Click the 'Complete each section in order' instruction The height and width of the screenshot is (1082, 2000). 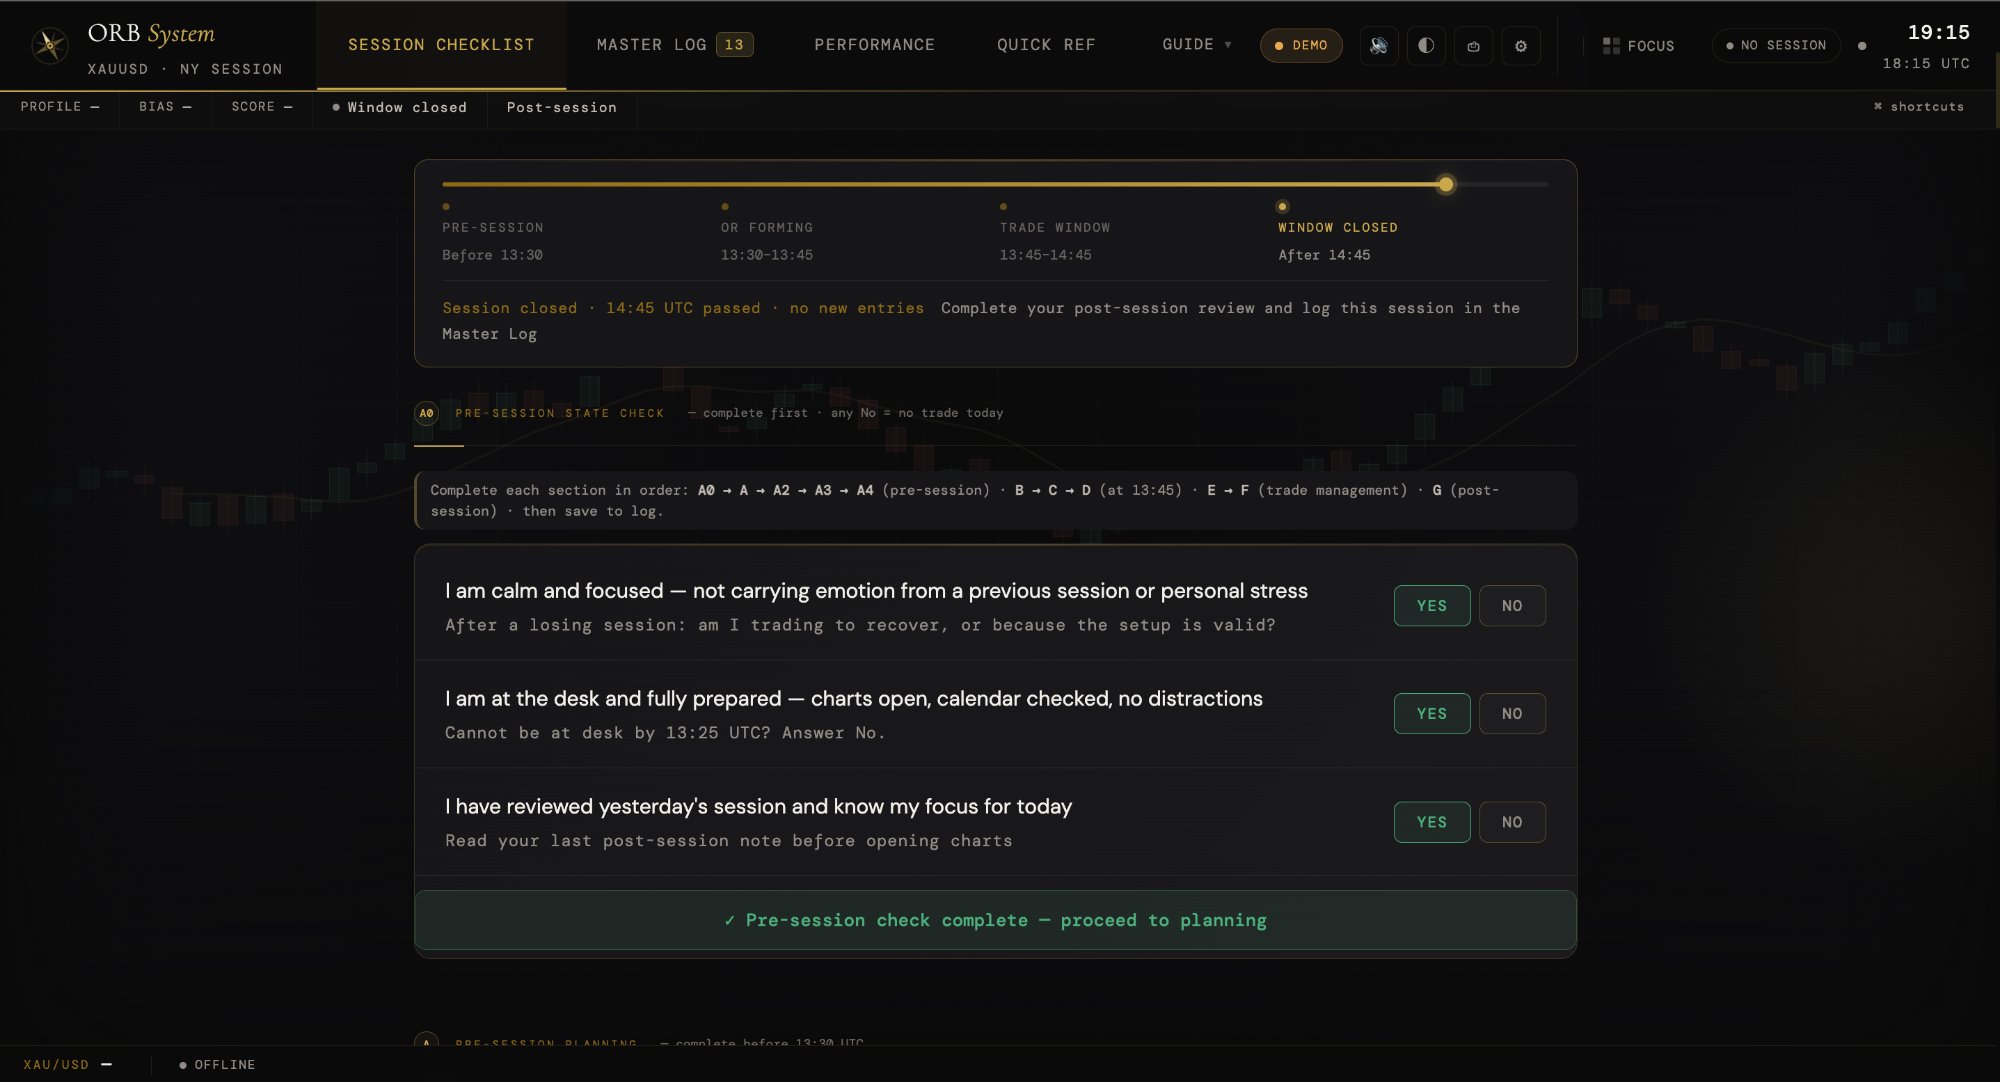tap(995, 500)
